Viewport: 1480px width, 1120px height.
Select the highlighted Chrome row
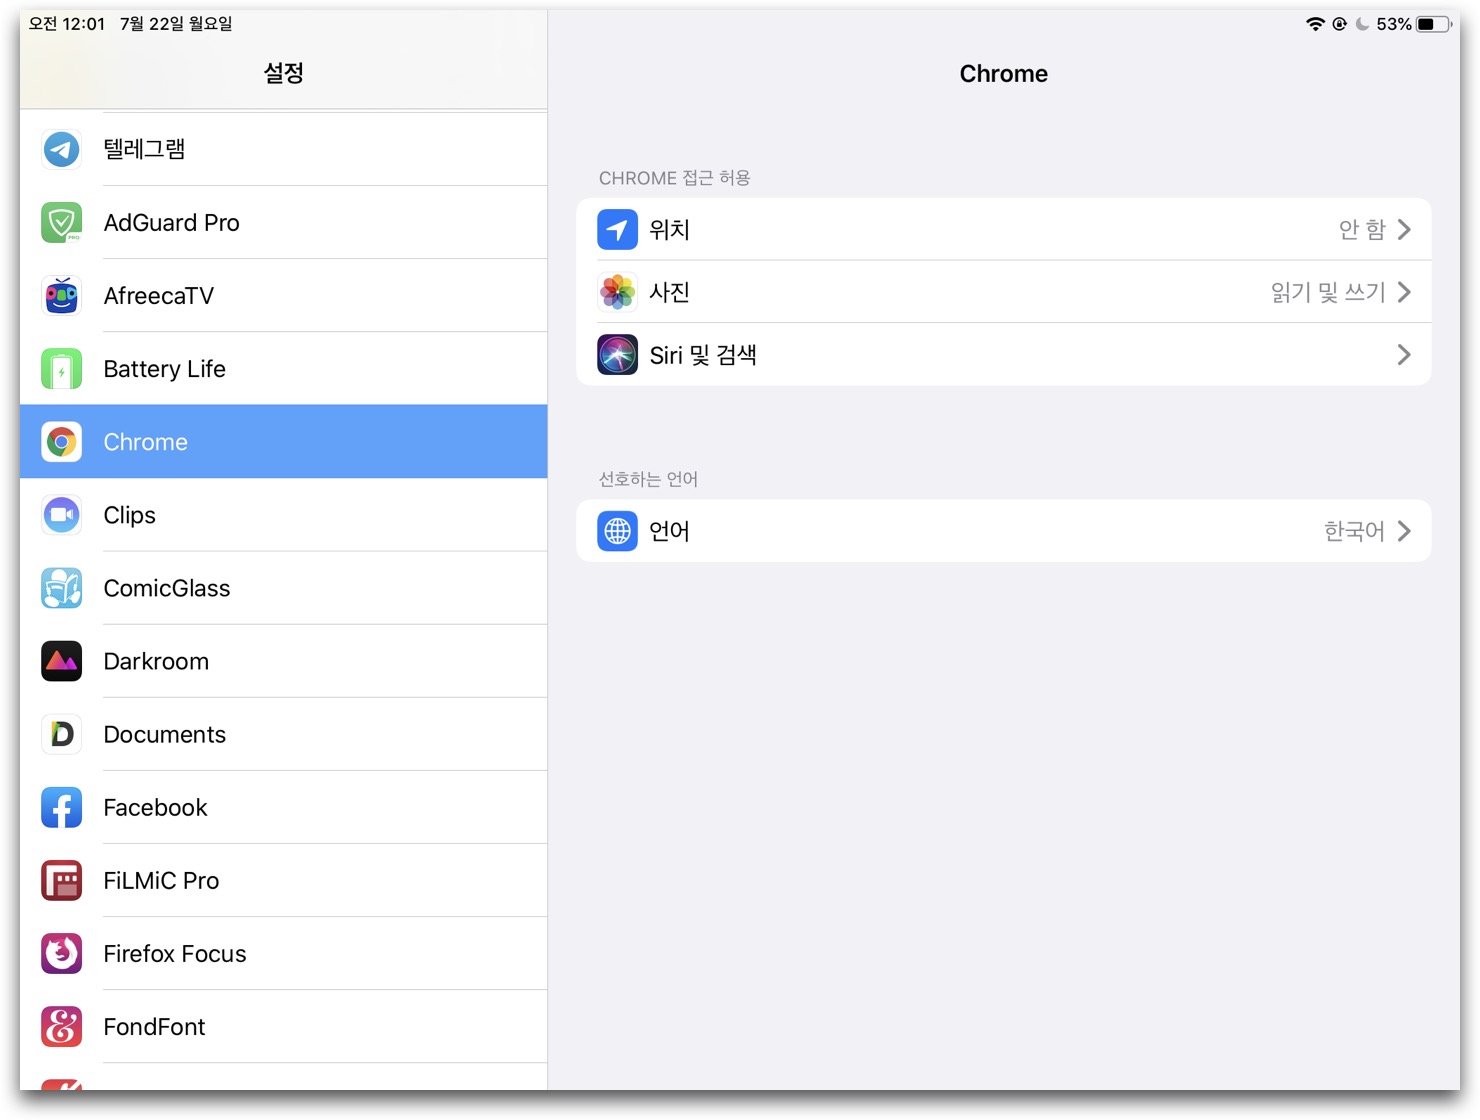coord(283,442)
